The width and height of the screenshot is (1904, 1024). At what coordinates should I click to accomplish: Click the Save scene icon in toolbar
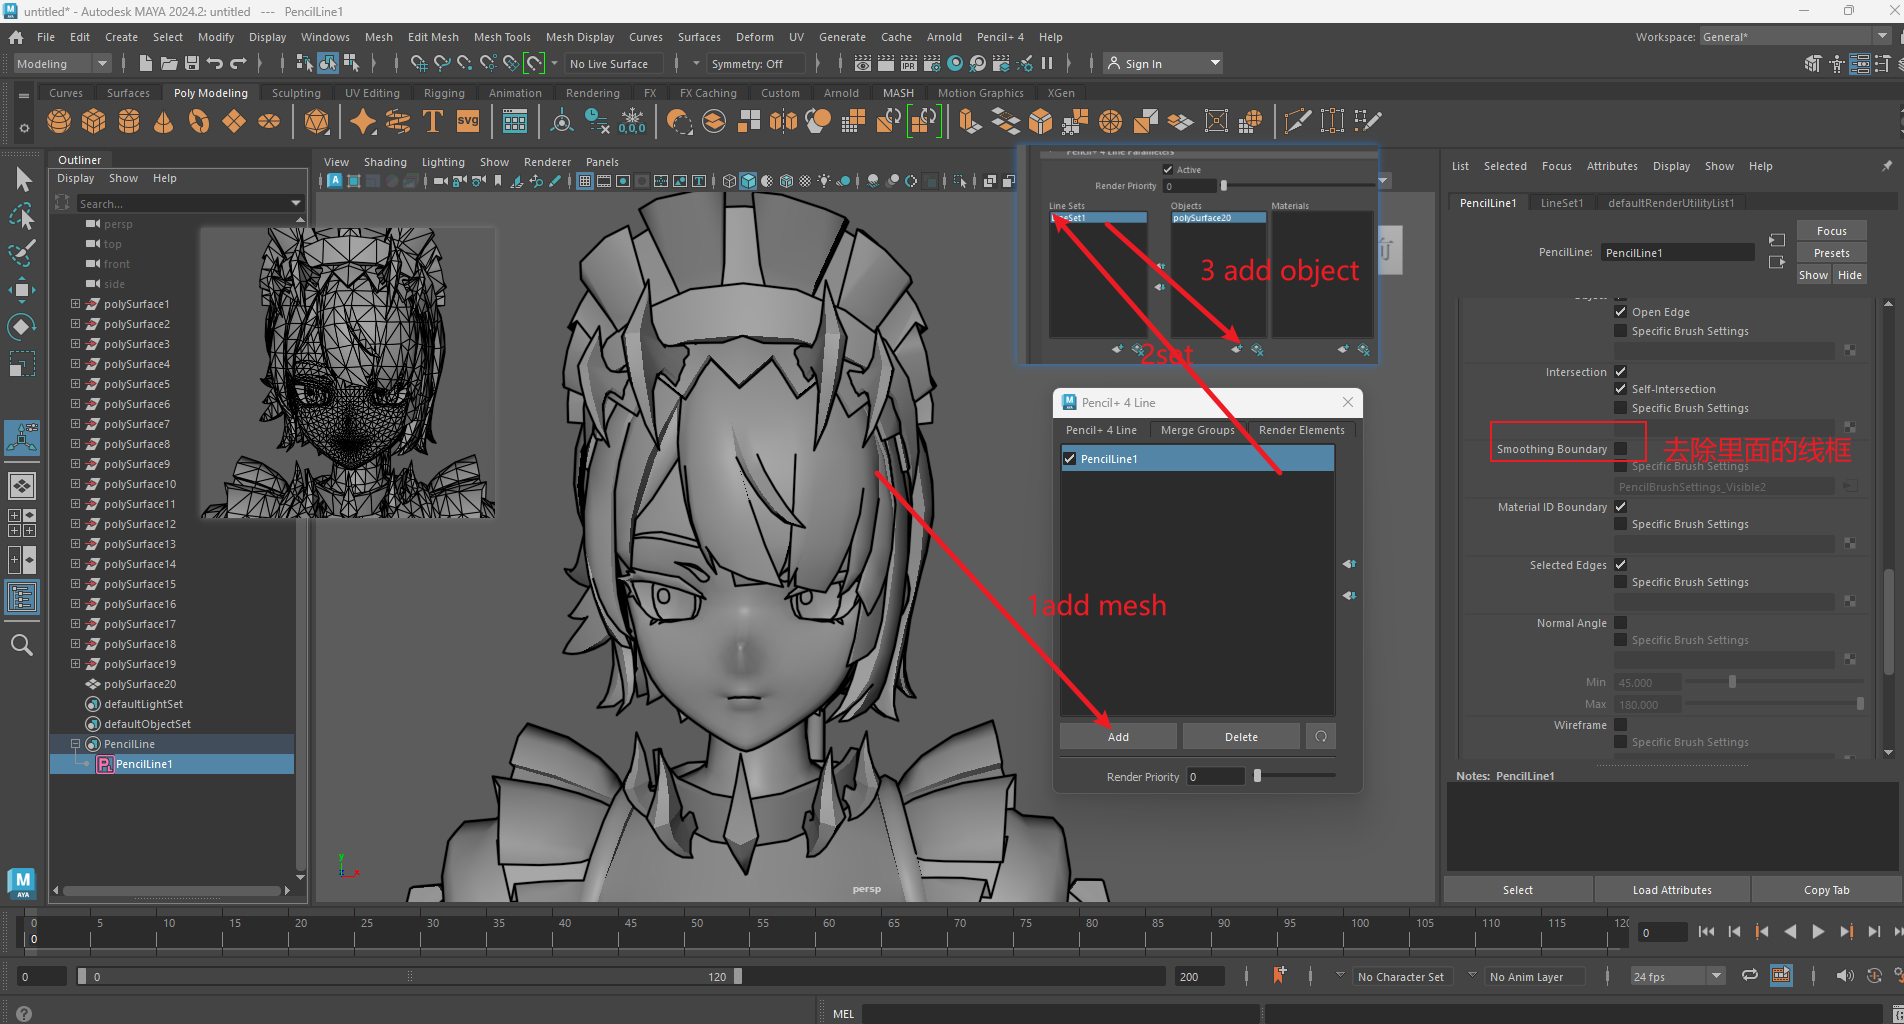[x=192, y=64]
